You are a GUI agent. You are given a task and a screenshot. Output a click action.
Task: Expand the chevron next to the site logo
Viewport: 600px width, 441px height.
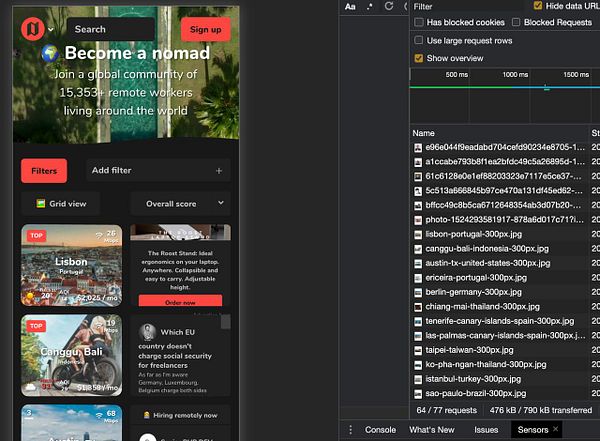pos(51,30)
